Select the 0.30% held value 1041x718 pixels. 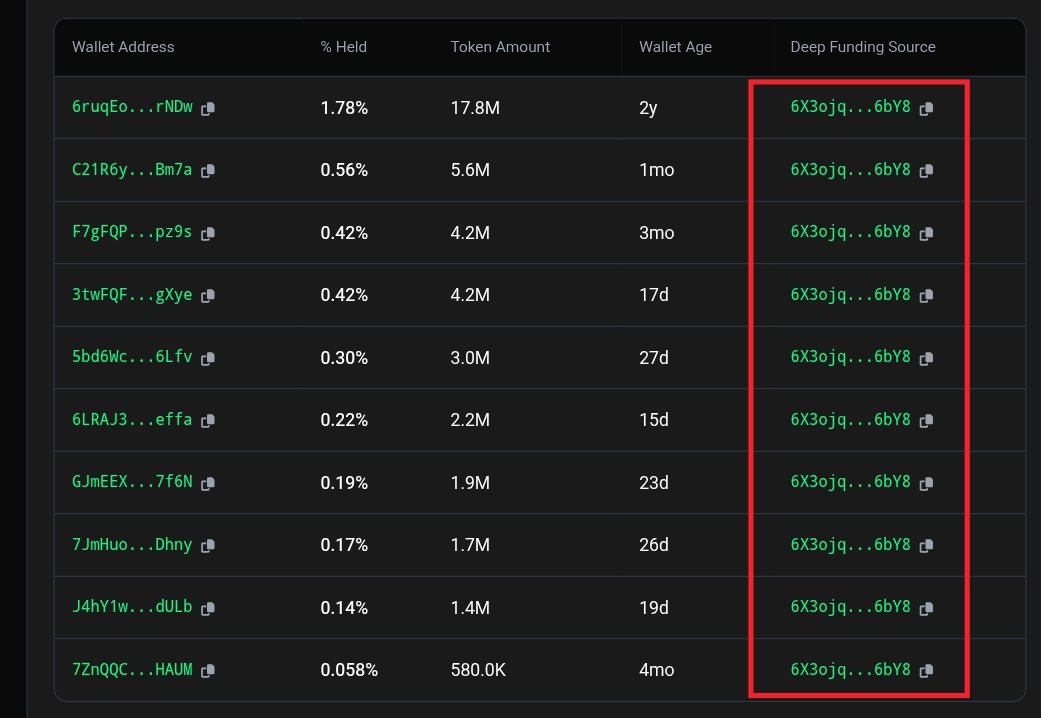(344, 358)
